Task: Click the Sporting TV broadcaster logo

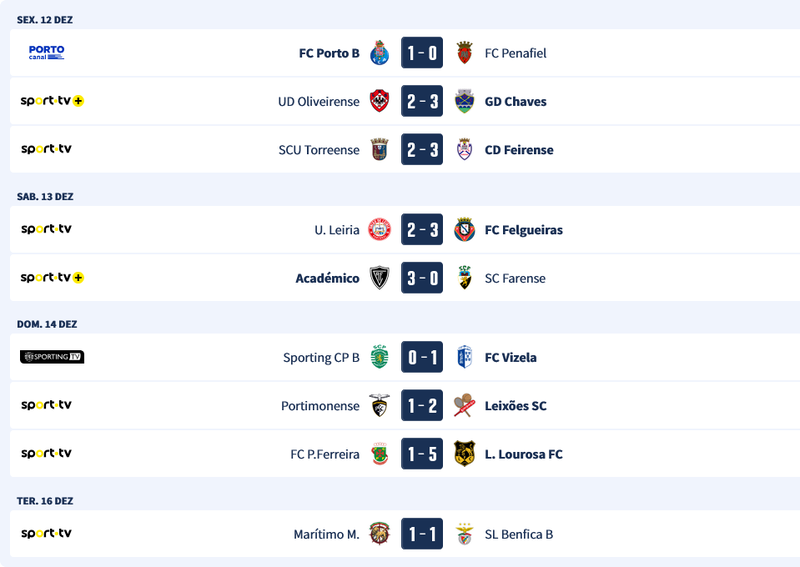Action: coord(52,357)
